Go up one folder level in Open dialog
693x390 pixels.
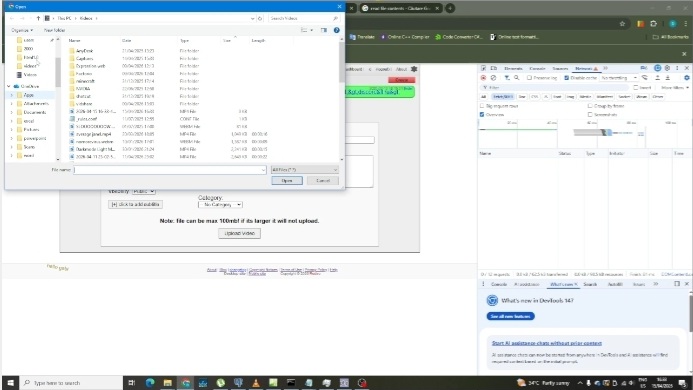pos(38,18)
